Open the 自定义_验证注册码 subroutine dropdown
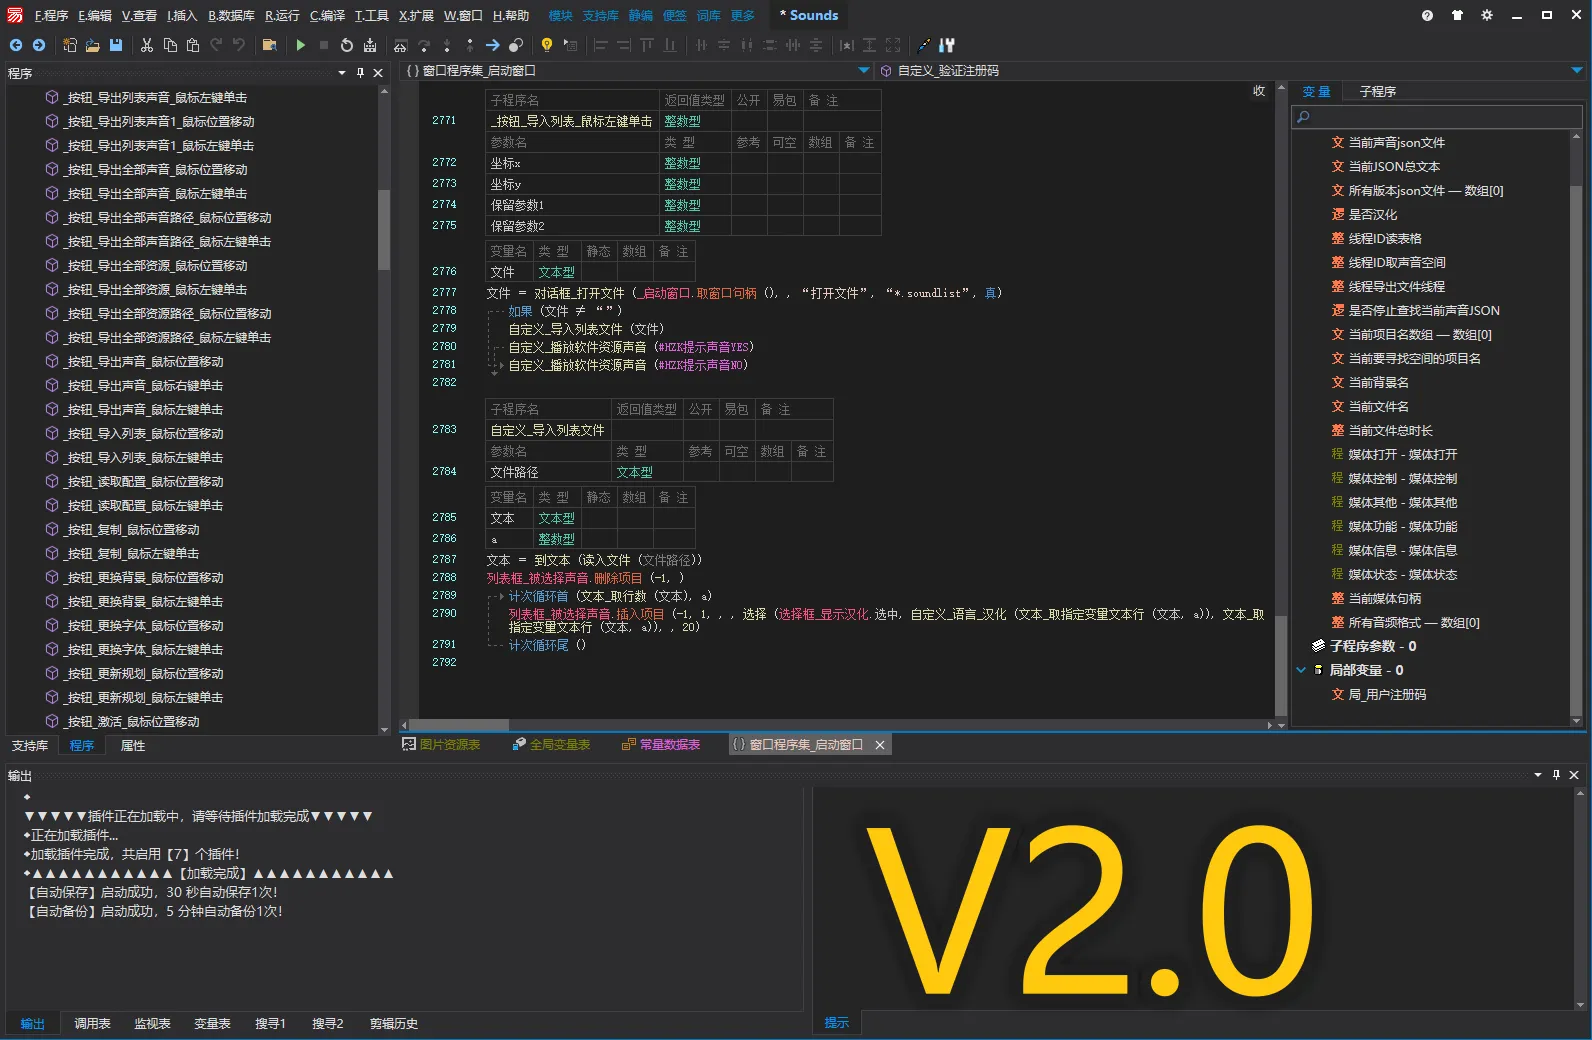 pyautogui.click(x=1577, y=71)
